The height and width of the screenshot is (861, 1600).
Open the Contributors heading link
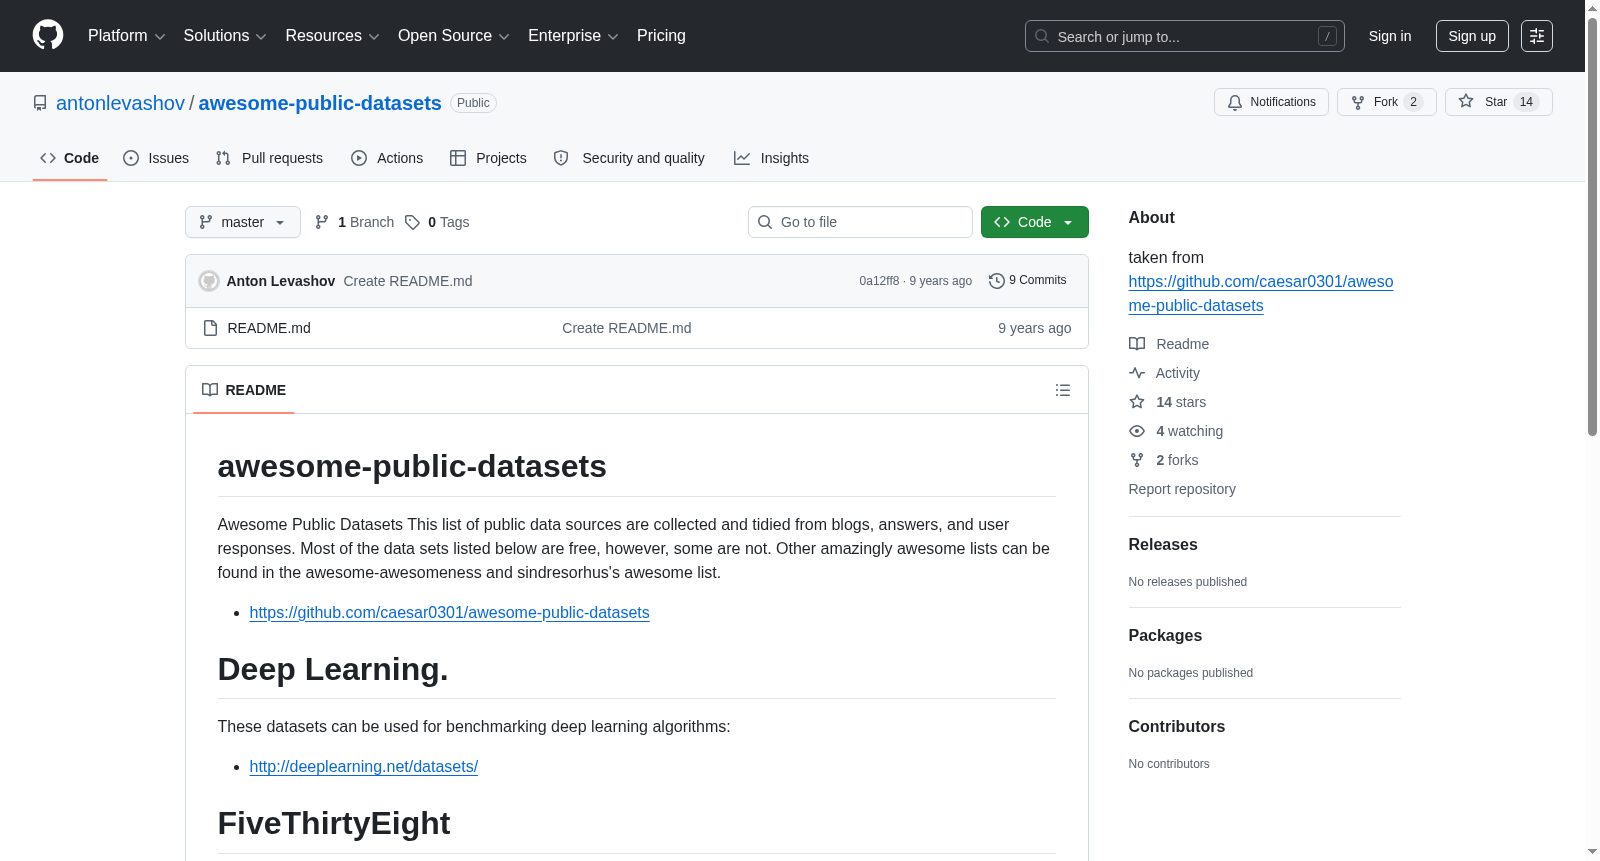click(x=1177, y=727)
